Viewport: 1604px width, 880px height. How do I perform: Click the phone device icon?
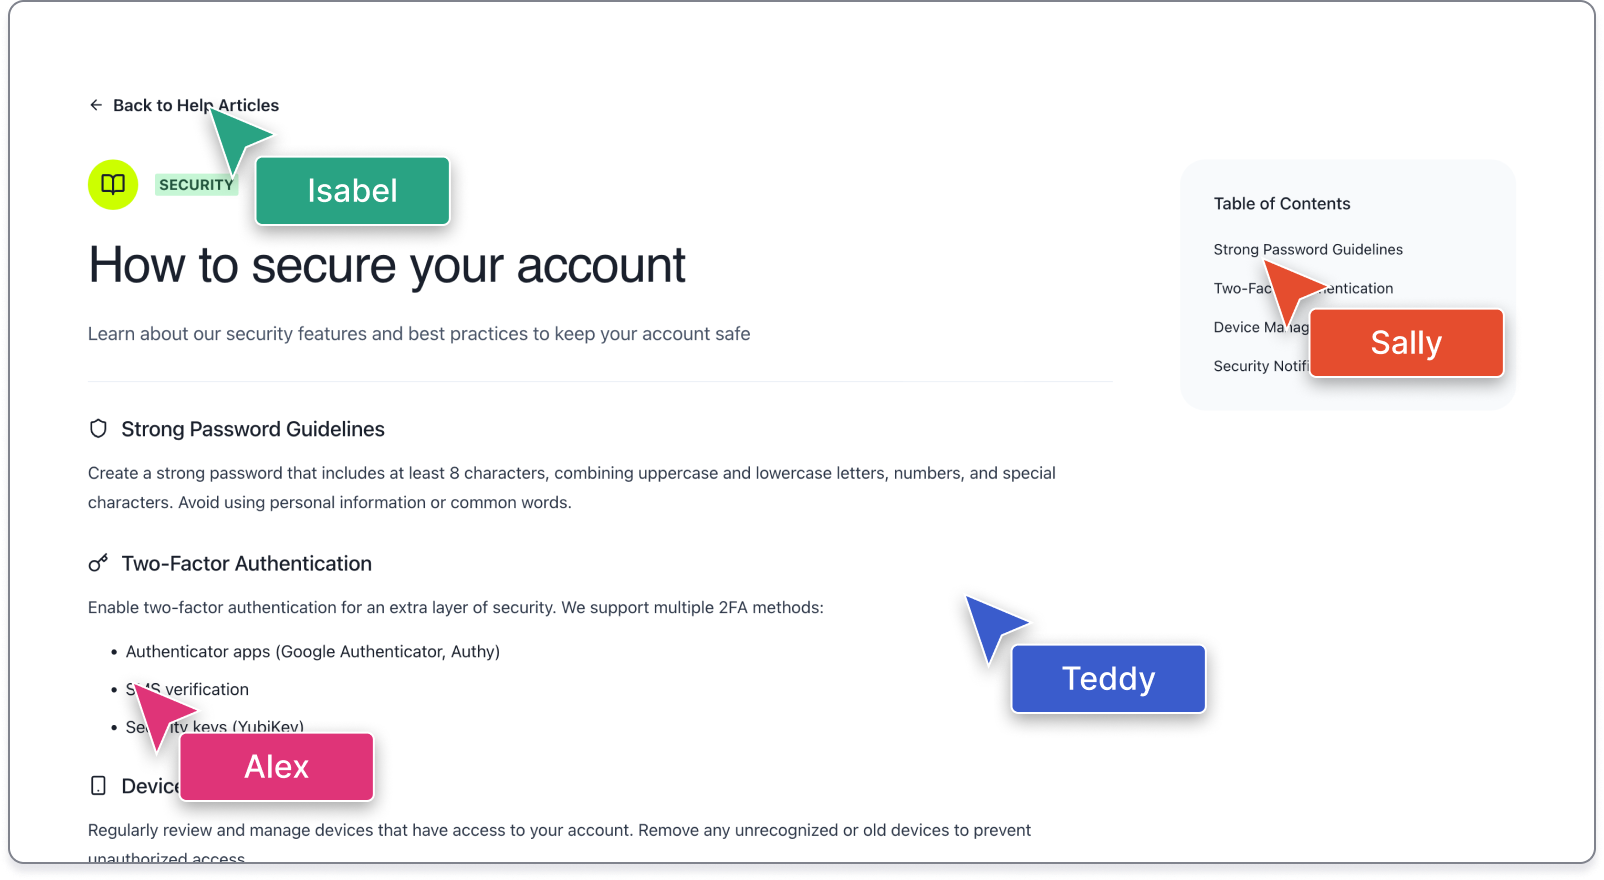coord(98,786)
